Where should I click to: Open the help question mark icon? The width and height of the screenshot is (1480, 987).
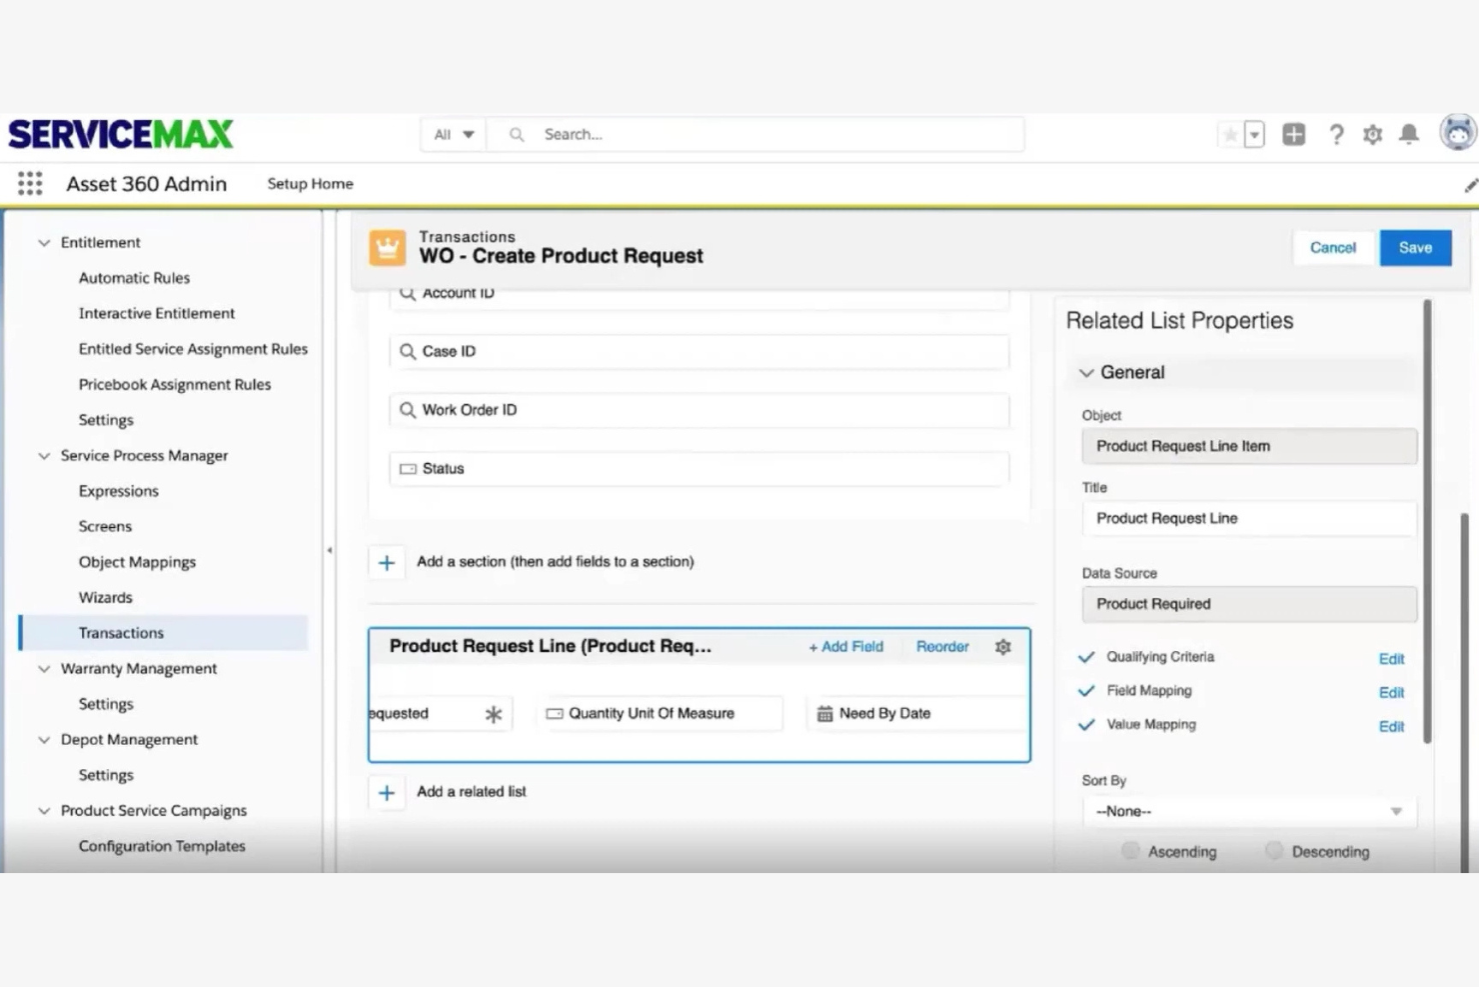(1336, 134)
